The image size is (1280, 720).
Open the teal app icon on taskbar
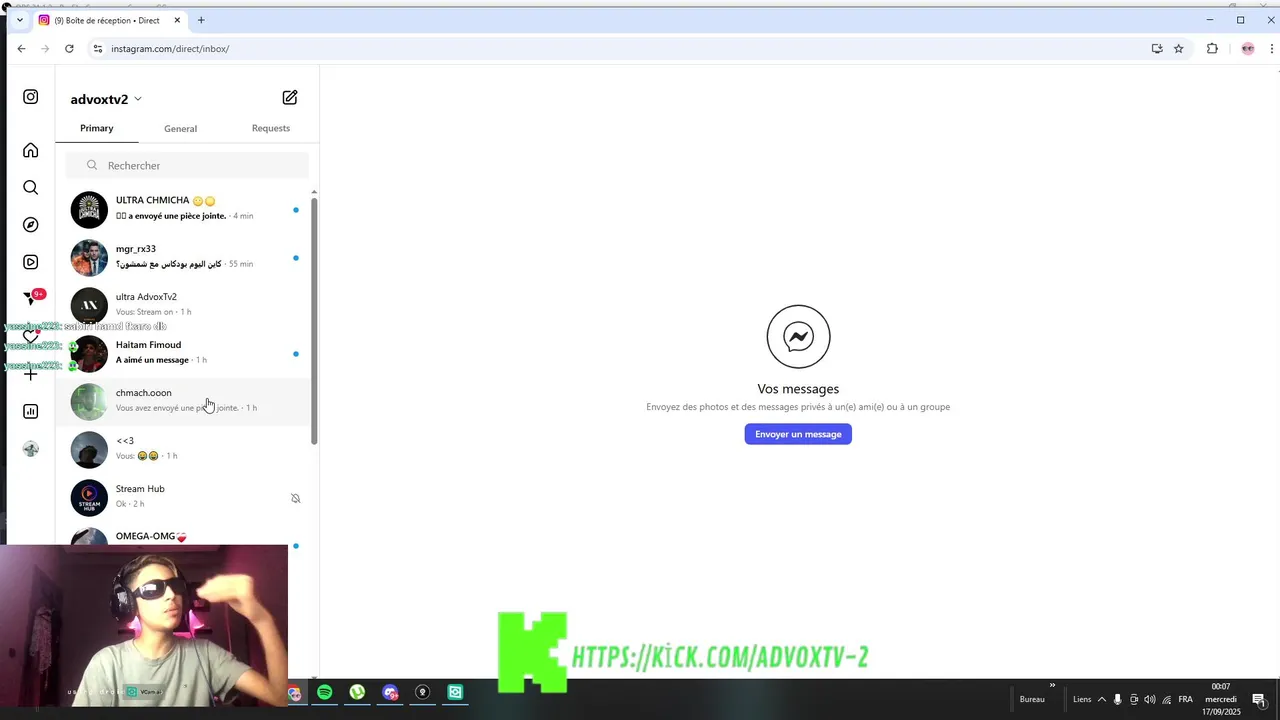coord(455,692)
